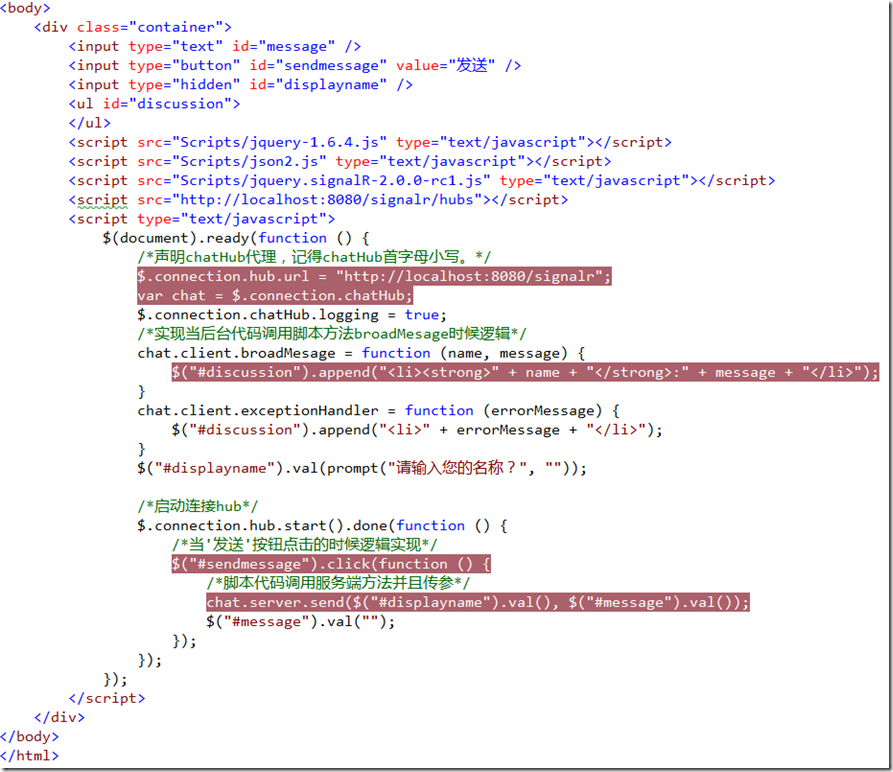
Task: Click the jquery.signalR-2.0.0-rc1.js script line
Action: coord(421,180)
